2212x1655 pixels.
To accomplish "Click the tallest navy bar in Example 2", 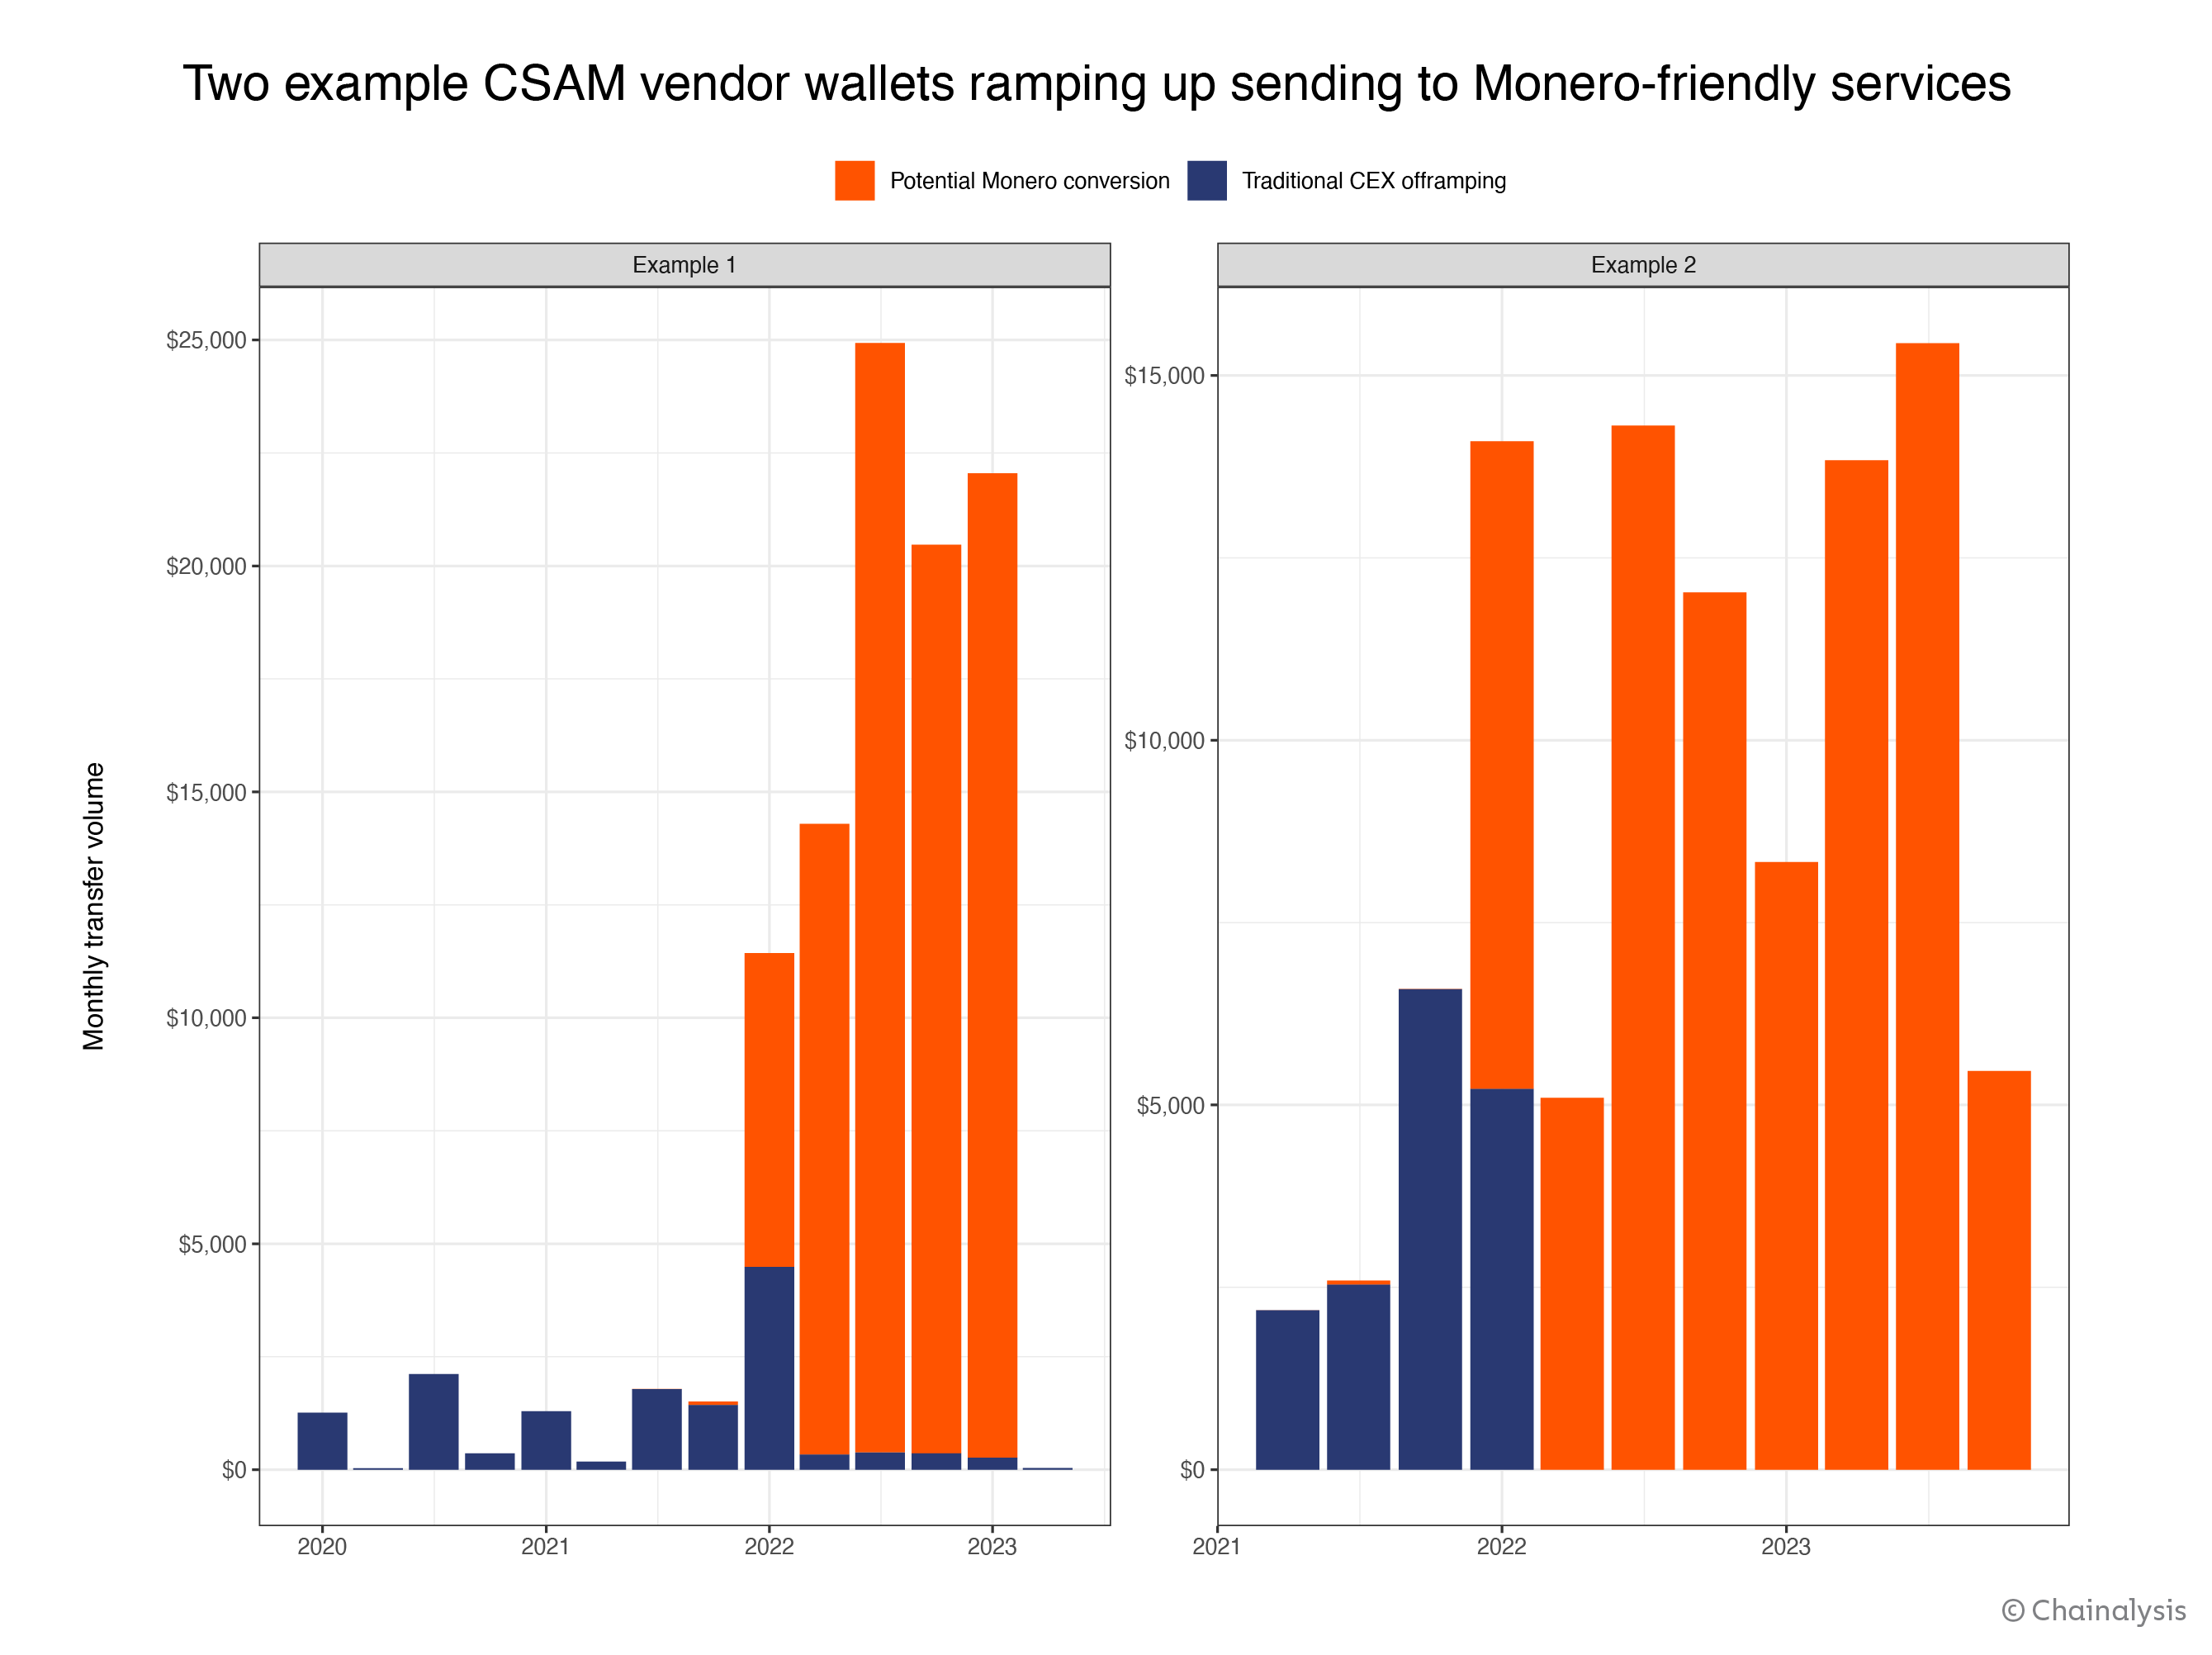I will click(1429, 1230).
